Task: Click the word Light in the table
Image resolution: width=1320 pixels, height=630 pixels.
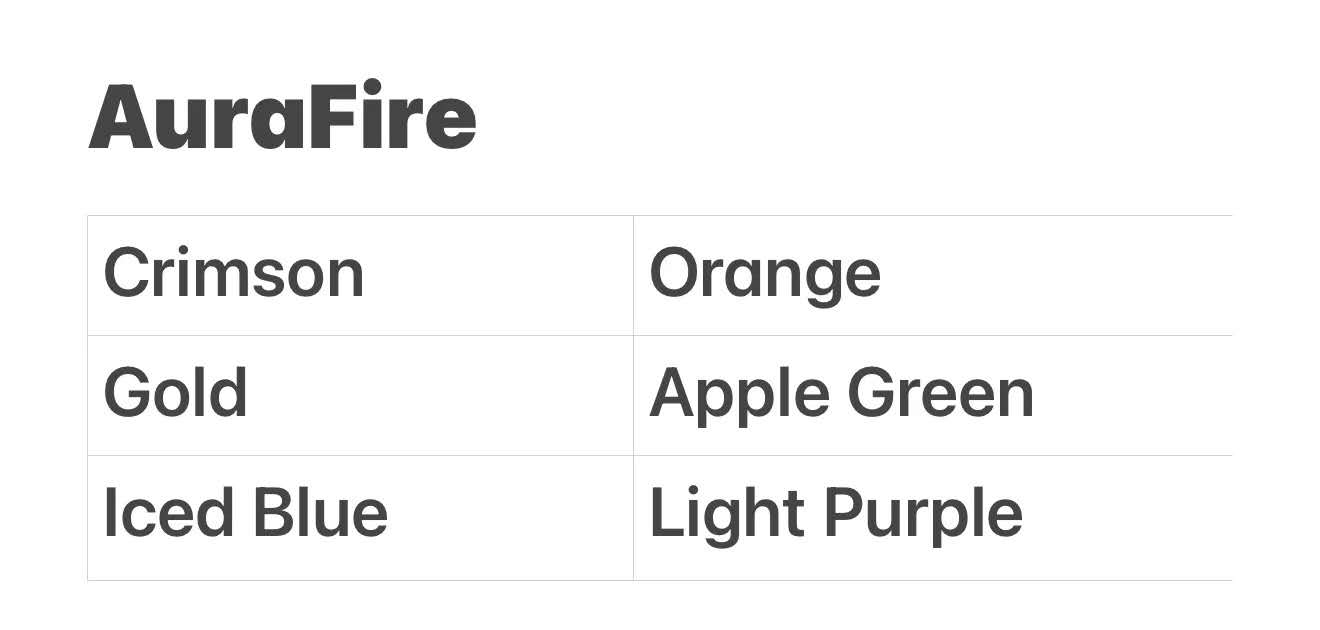Action: 727,513
